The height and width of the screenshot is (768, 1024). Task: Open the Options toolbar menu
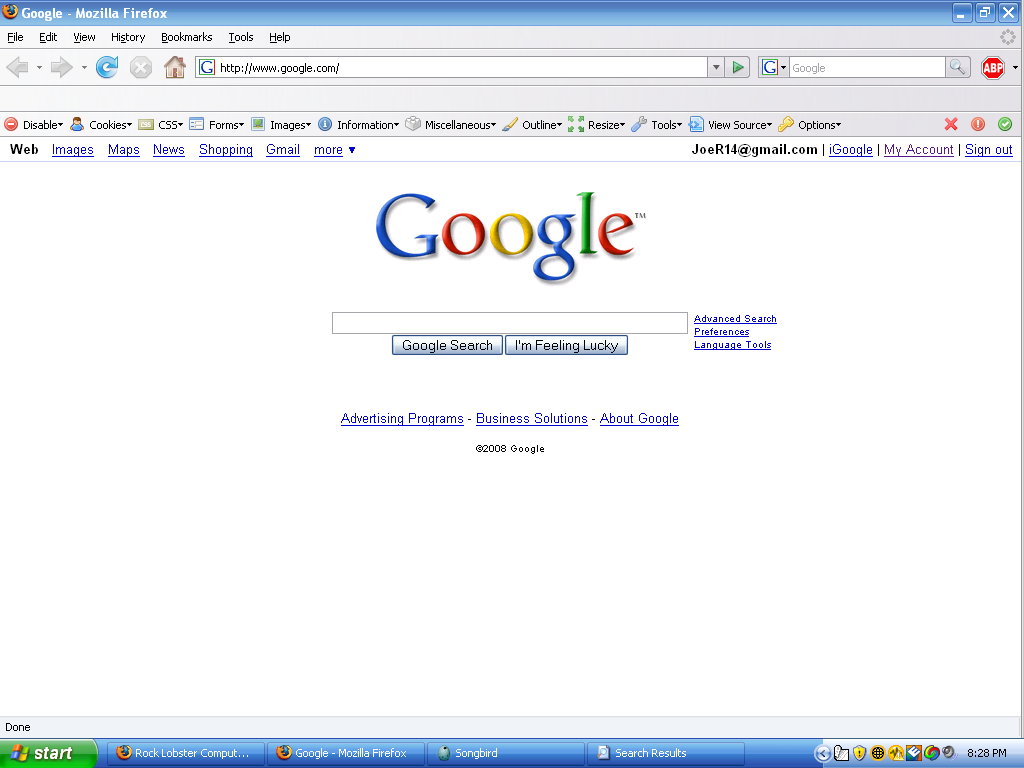810,125
